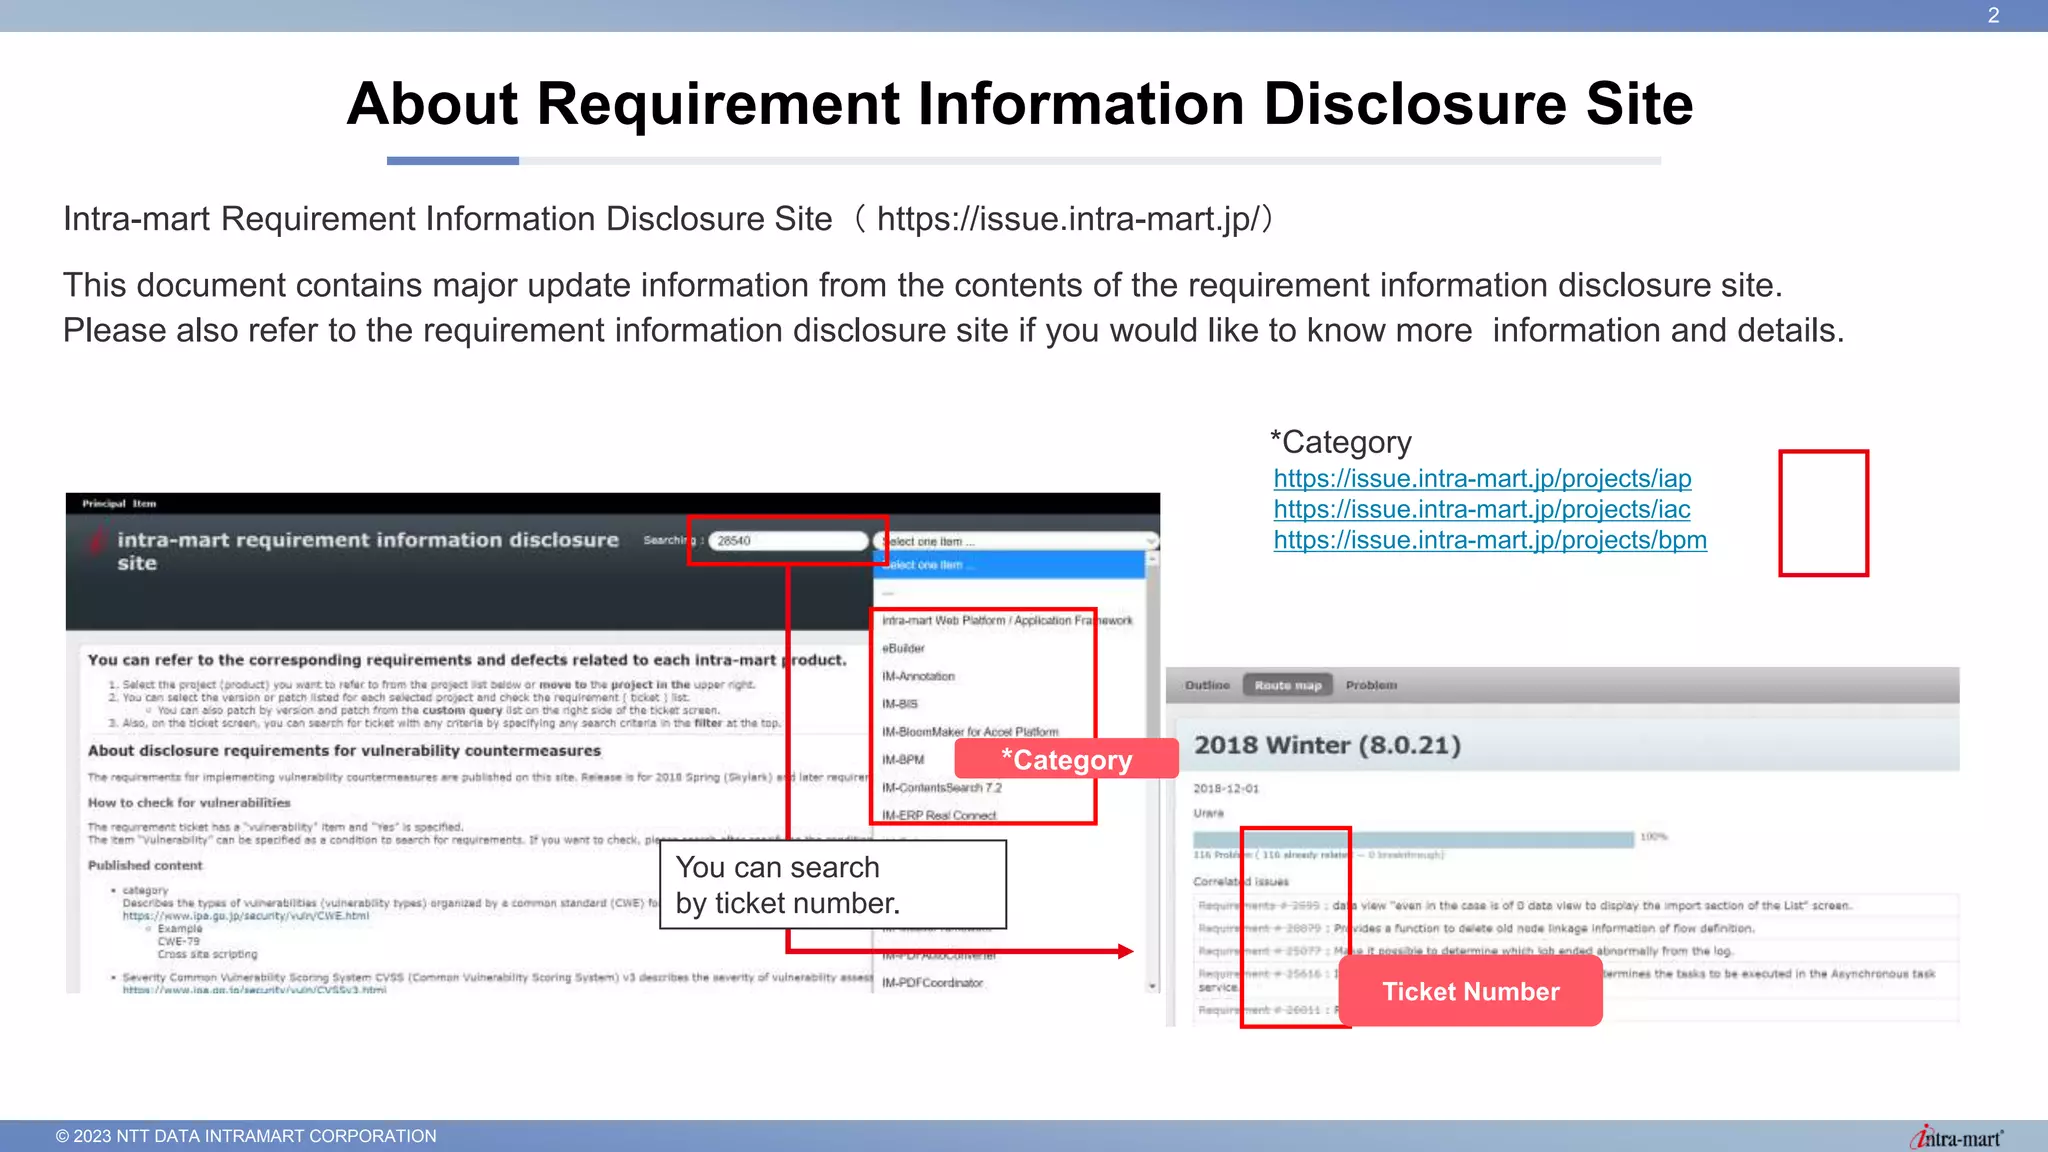Click the 'Correlated issues' label

point(1241,882)
